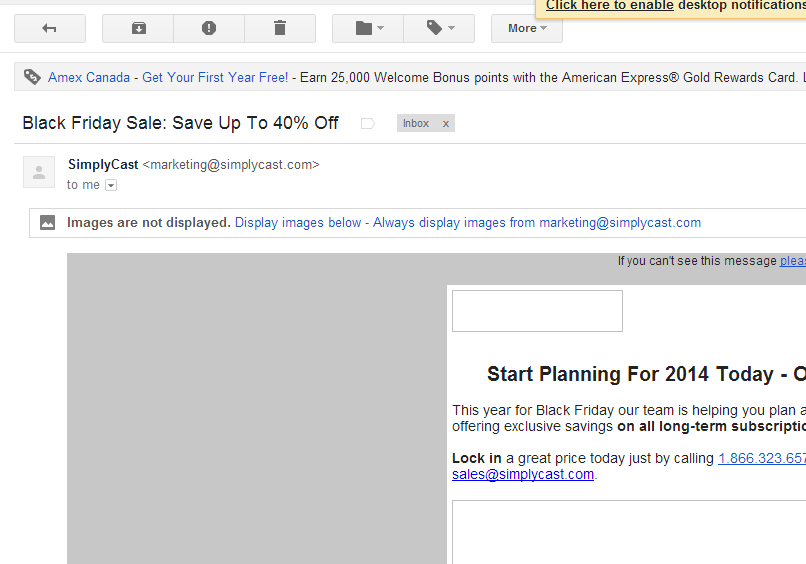Click the sales@simplycast.com email link
The image size is (806, 564).
click(x=523, y=474)
